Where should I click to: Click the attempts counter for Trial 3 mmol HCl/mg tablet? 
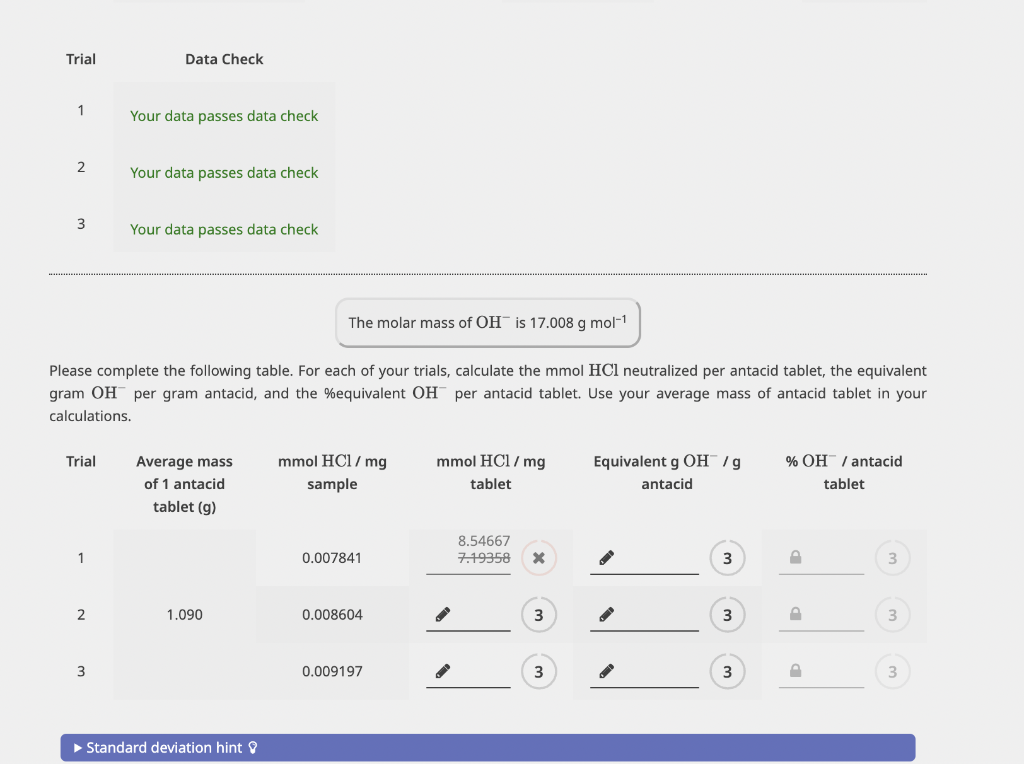pyautogui.click(x=539, y=671)
